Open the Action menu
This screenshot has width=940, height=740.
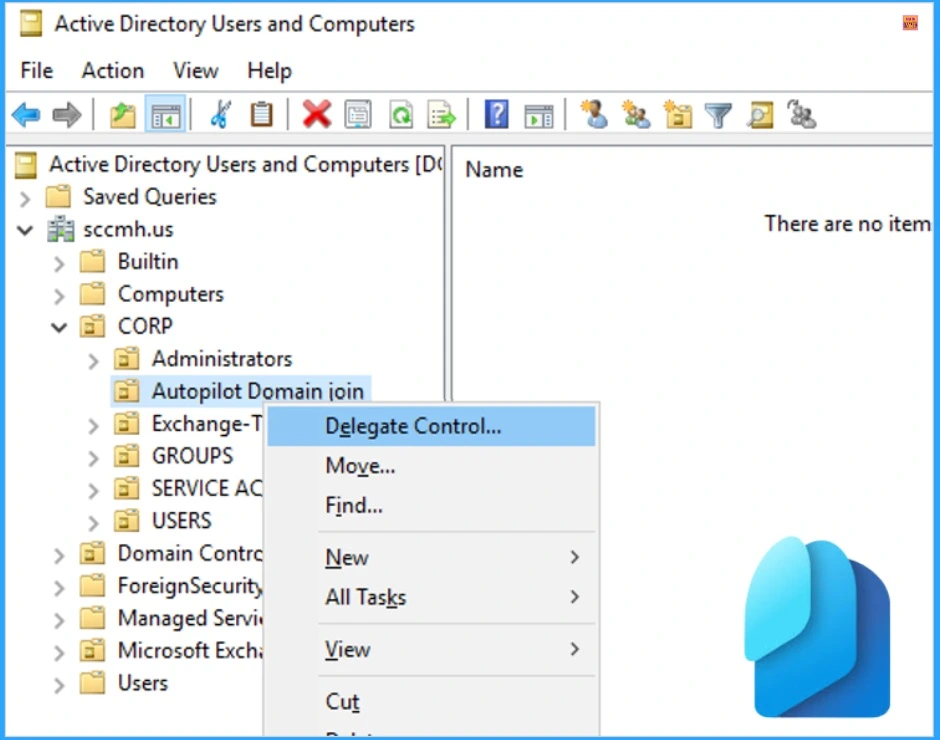coord(113,71)
